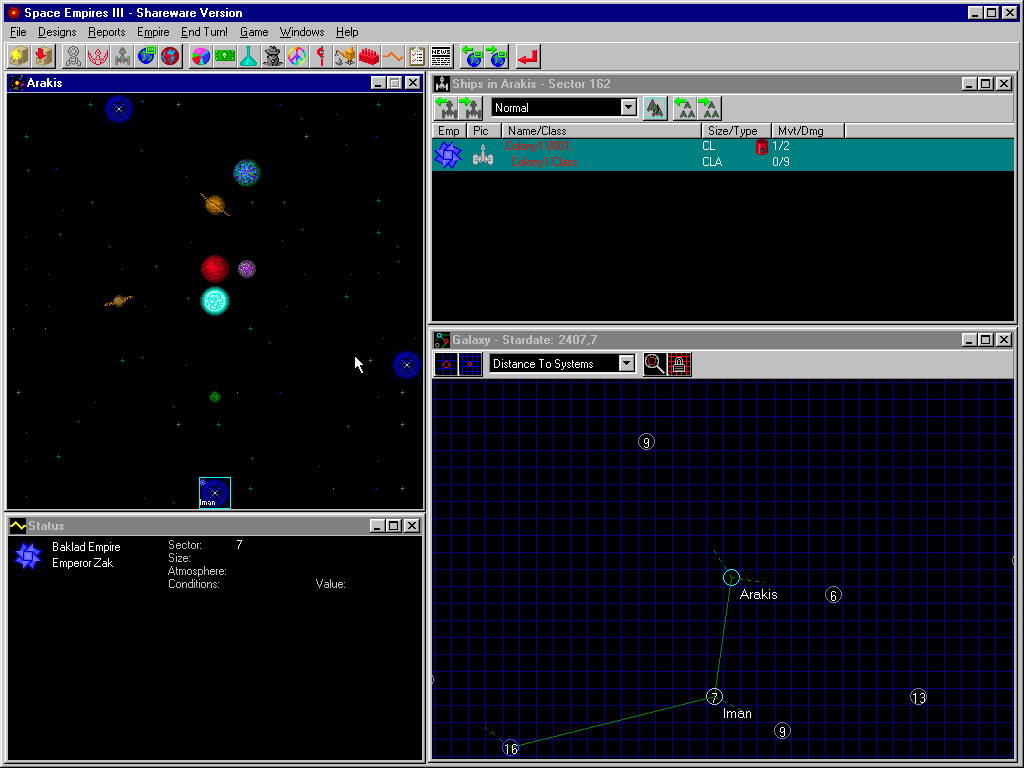Open the Normal ship filter dropdown
The image size is (1024, 768).
point(628,108)
